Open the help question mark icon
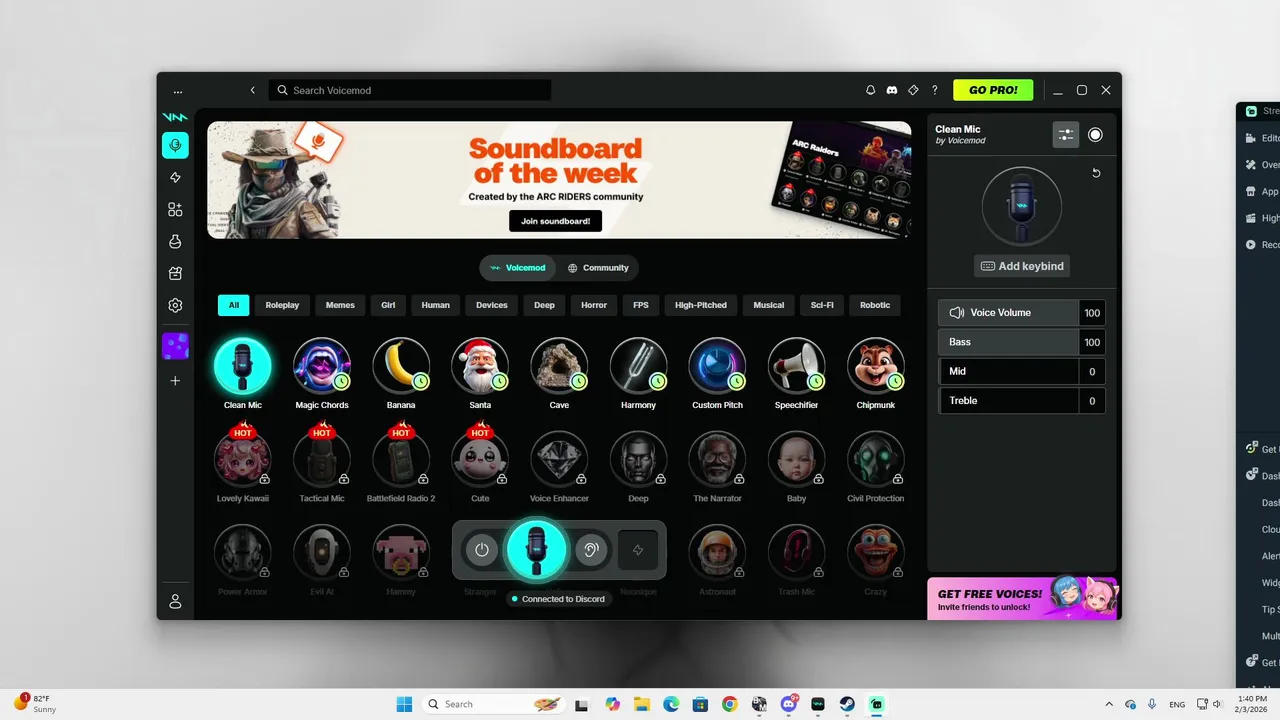Image resolution: width=1280 pixels, height=720 pixels. (935, 90)
